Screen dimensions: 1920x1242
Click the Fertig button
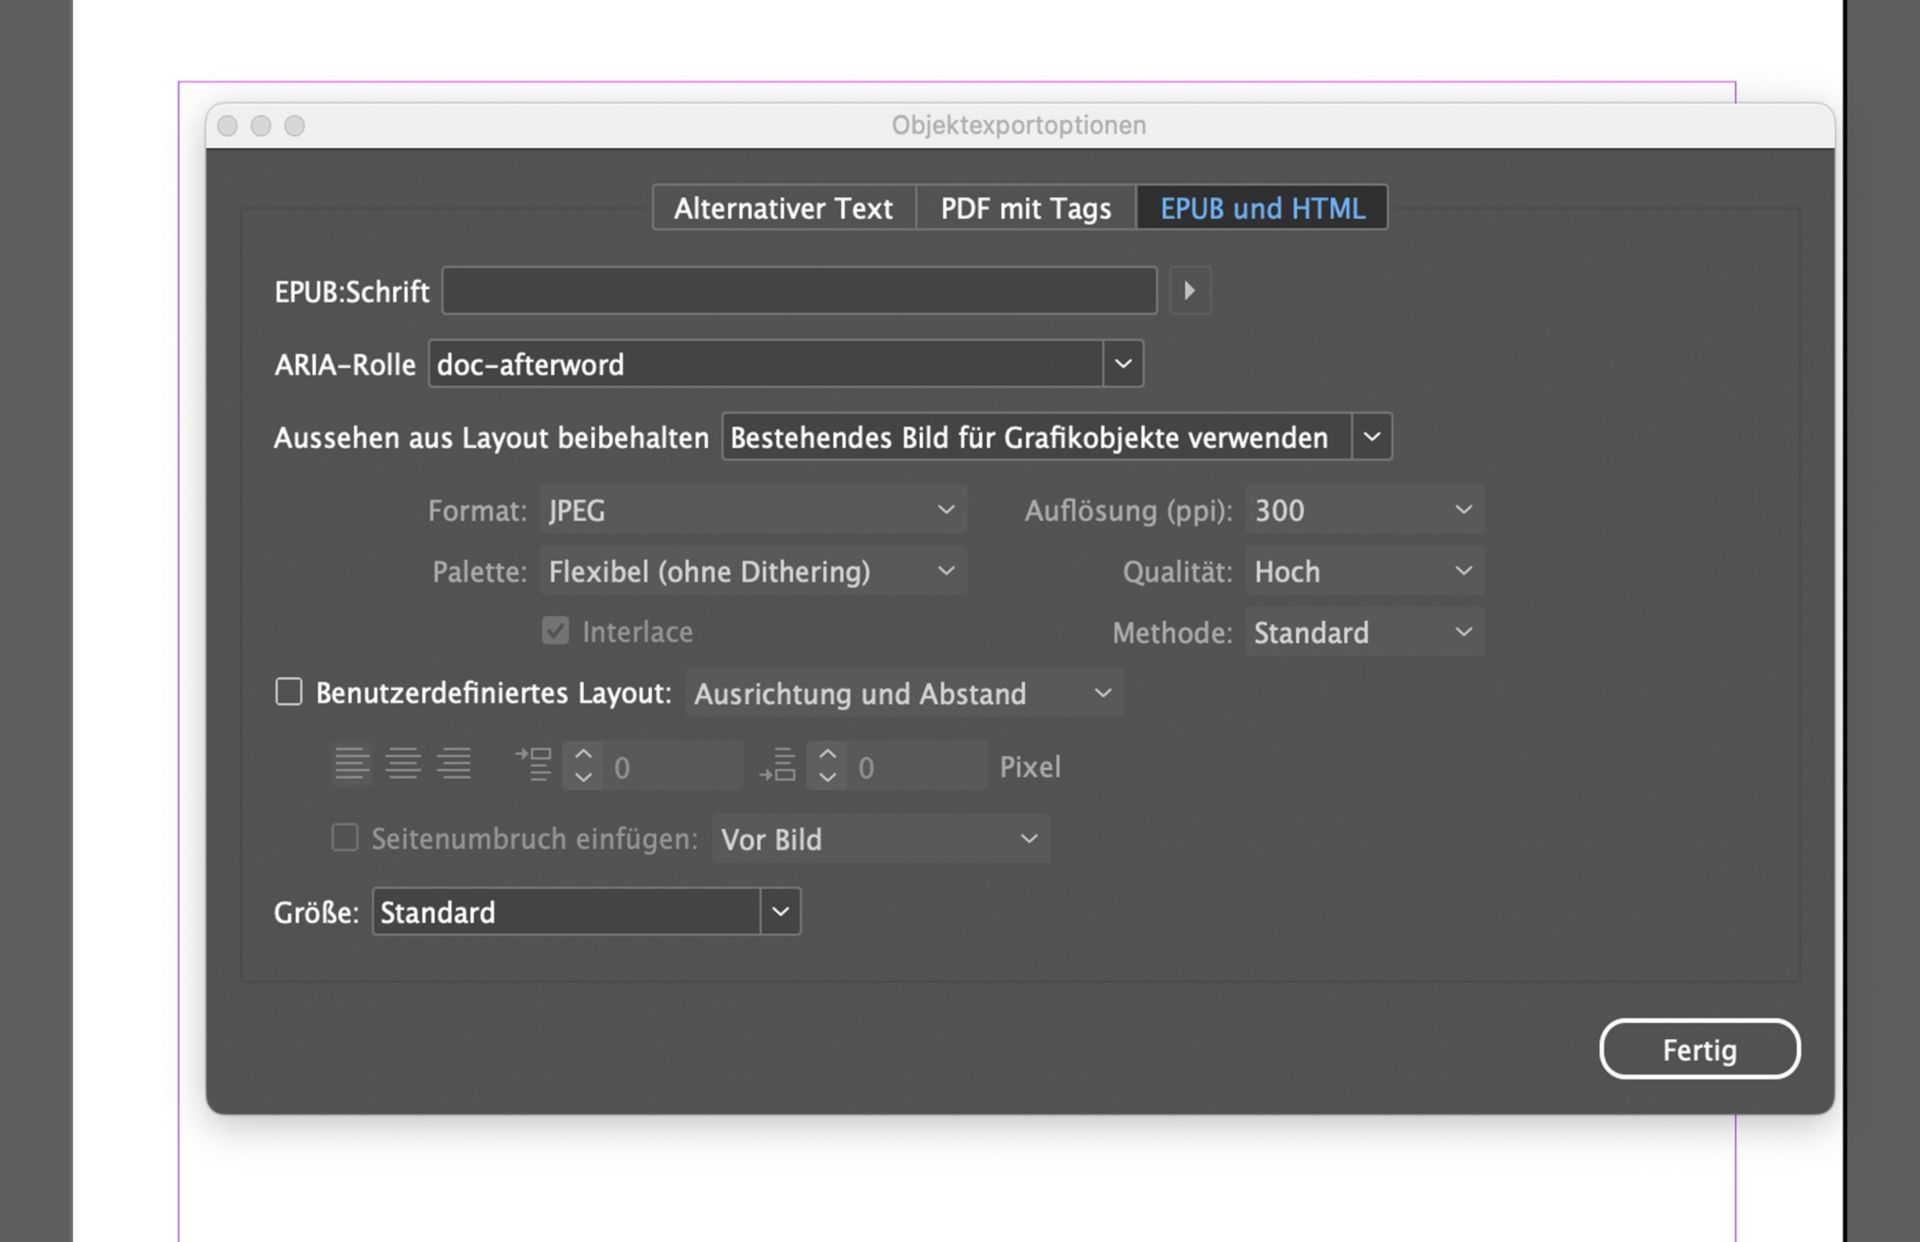click(1700, 1049)
